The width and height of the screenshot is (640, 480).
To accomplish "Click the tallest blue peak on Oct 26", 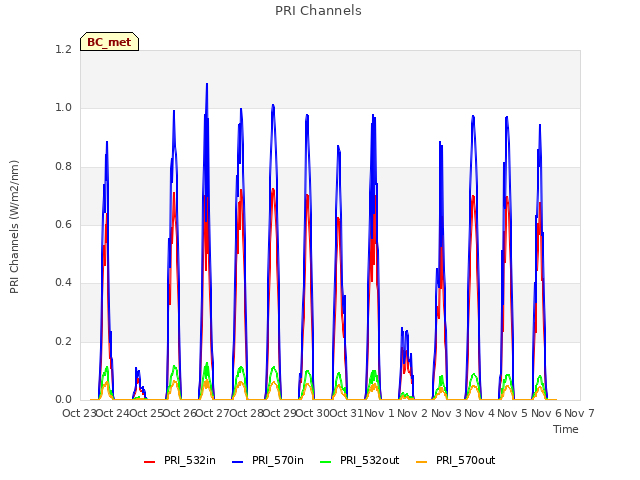I will point(207,84).
